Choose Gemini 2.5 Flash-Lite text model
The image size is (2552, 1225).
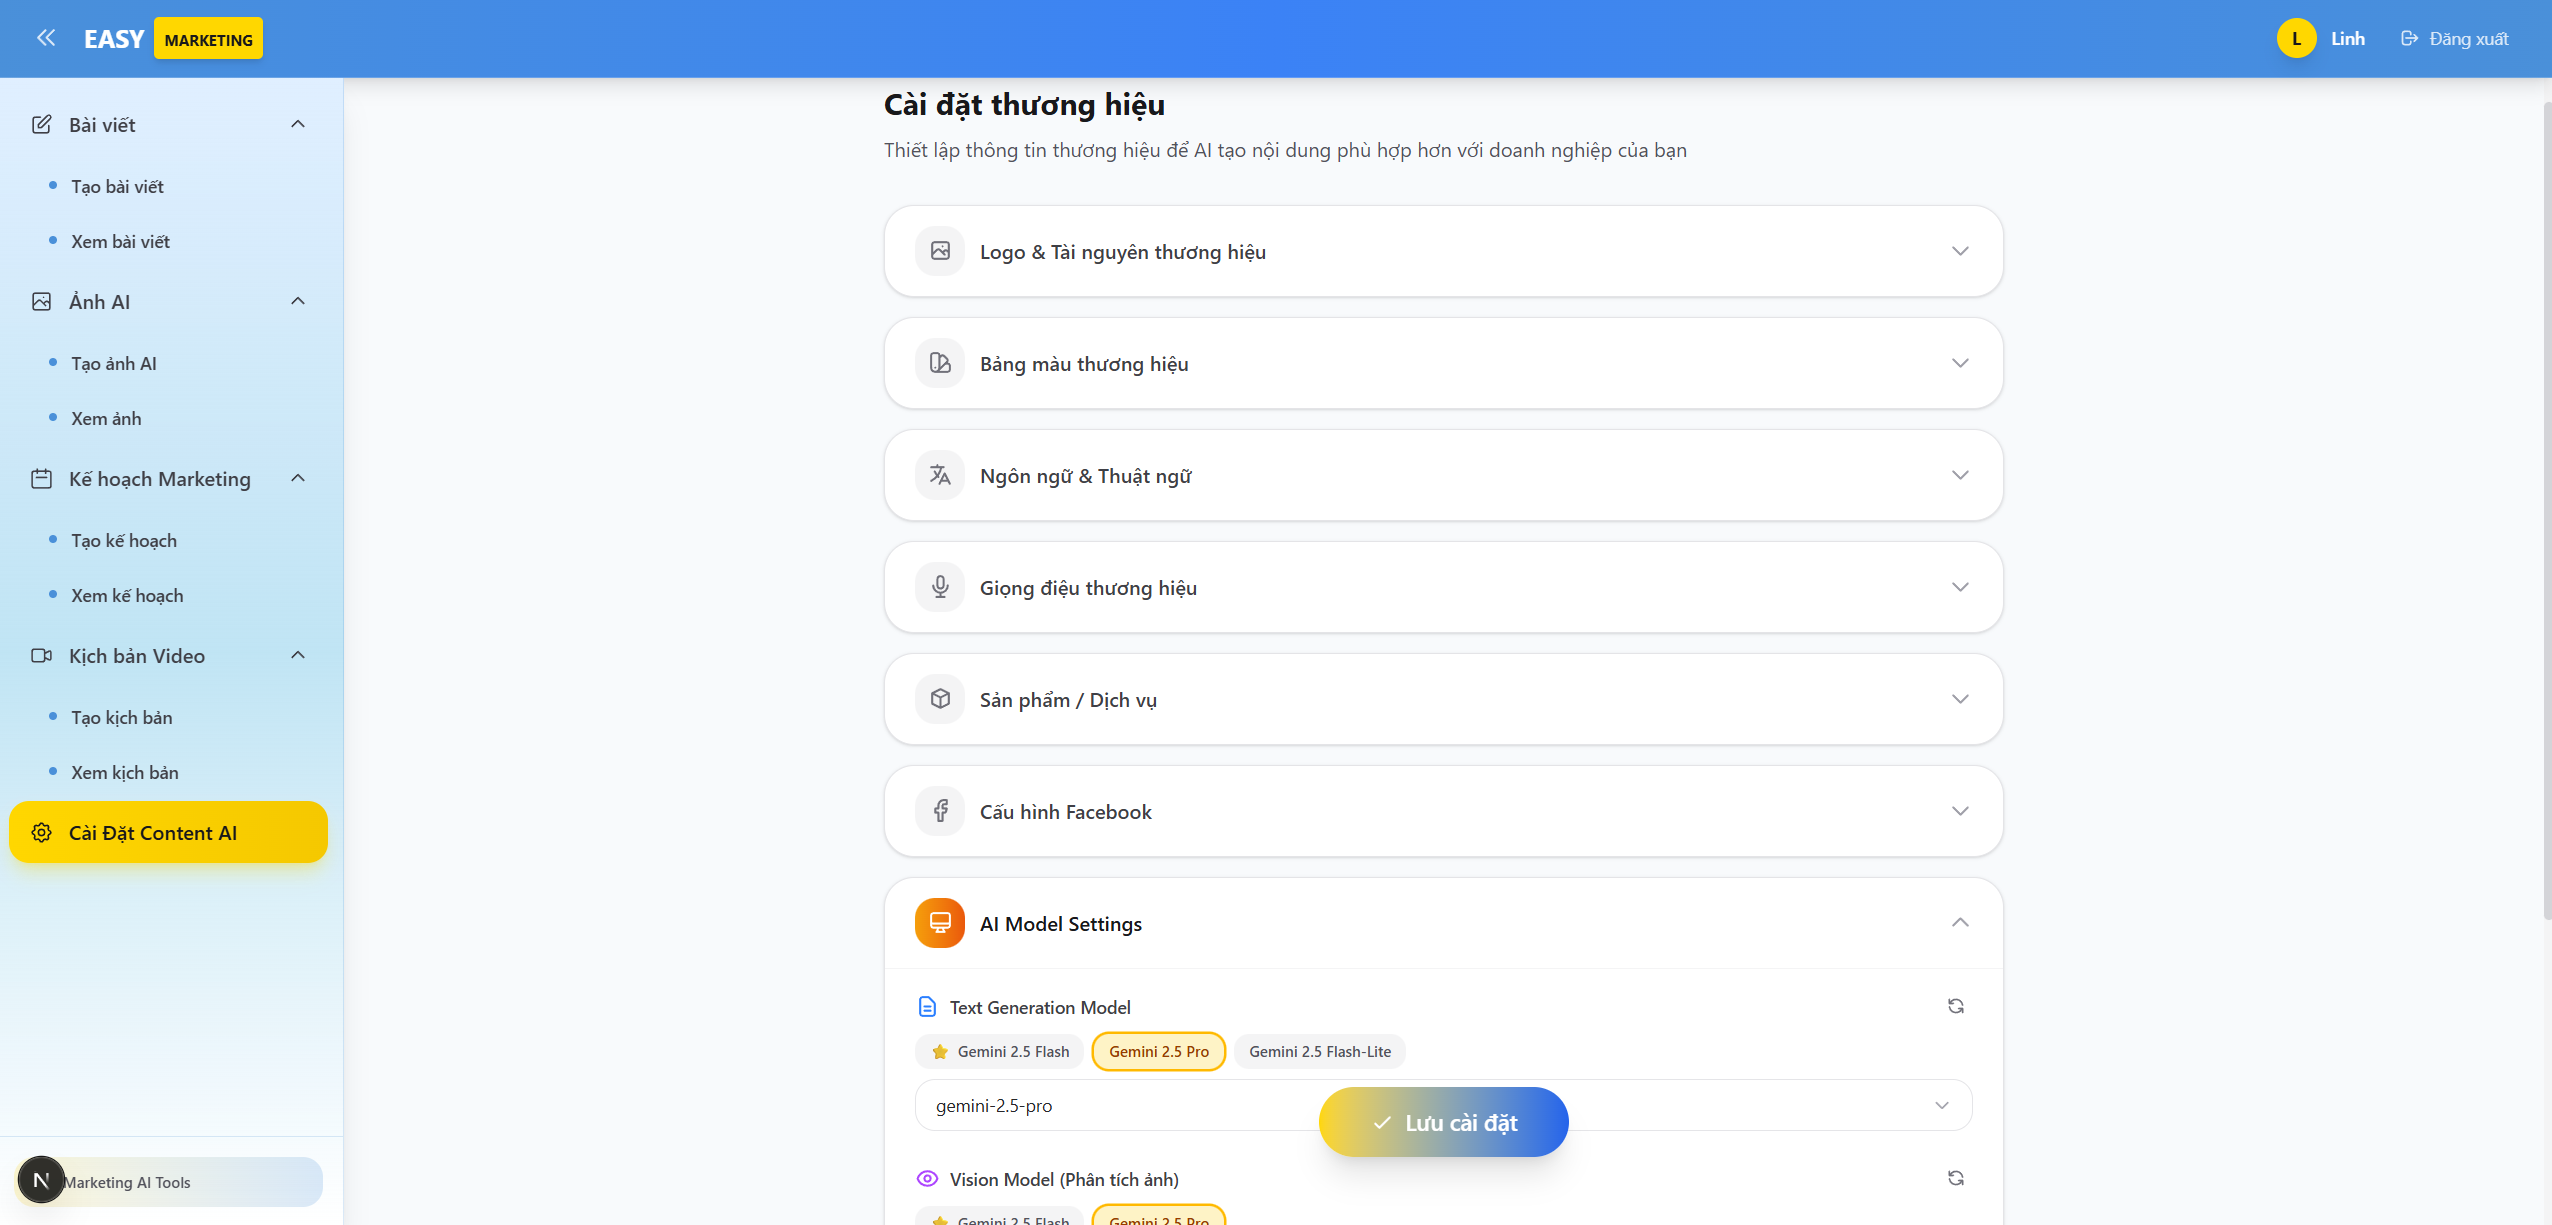[1319, 1051]
